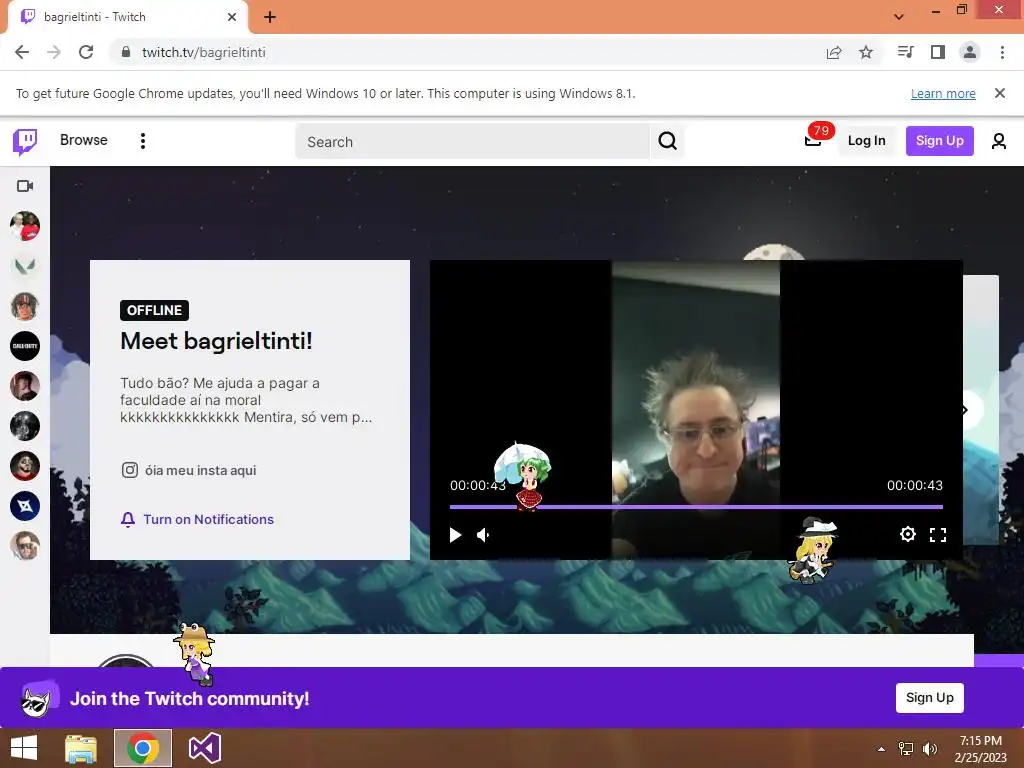Click the OFFLINE status badge

coord(154,310)
